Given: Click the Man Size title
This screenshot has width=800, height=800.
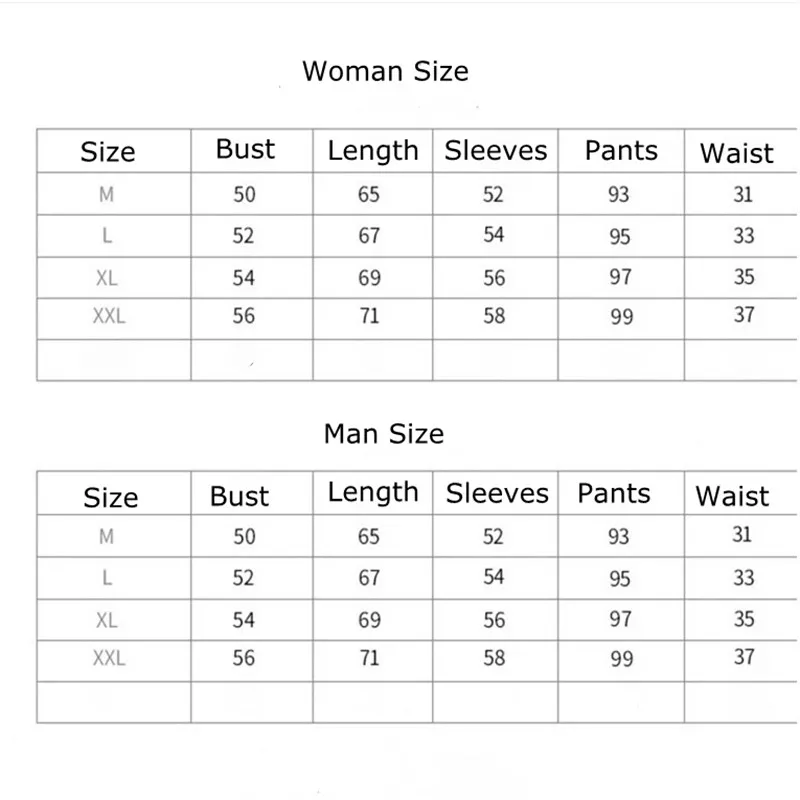Looking at the screenshot, I should click(384, 434).
